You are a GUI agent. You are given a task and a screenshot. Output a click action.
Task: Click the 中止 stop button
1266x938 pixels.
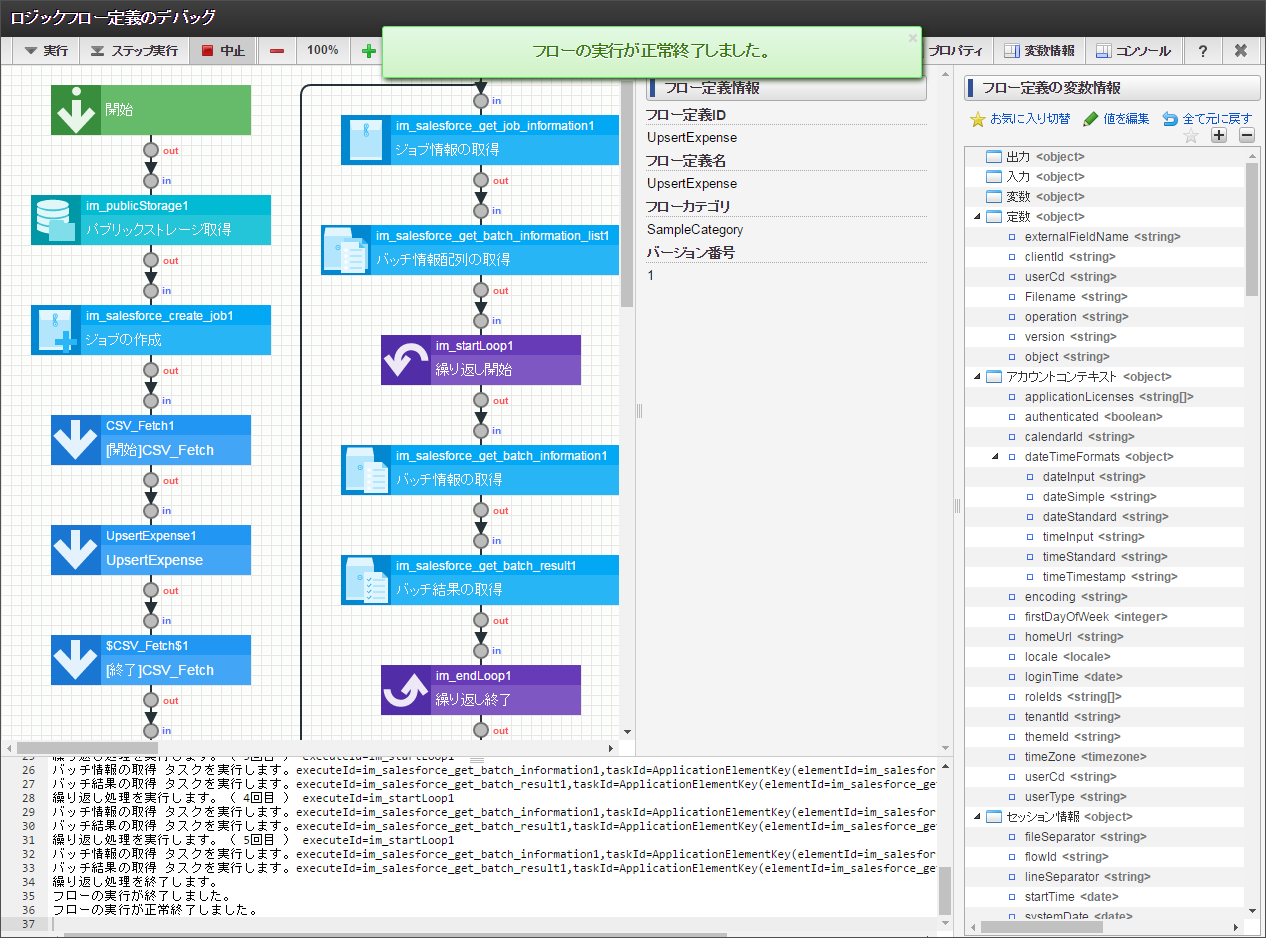click(x=223, y=50)
